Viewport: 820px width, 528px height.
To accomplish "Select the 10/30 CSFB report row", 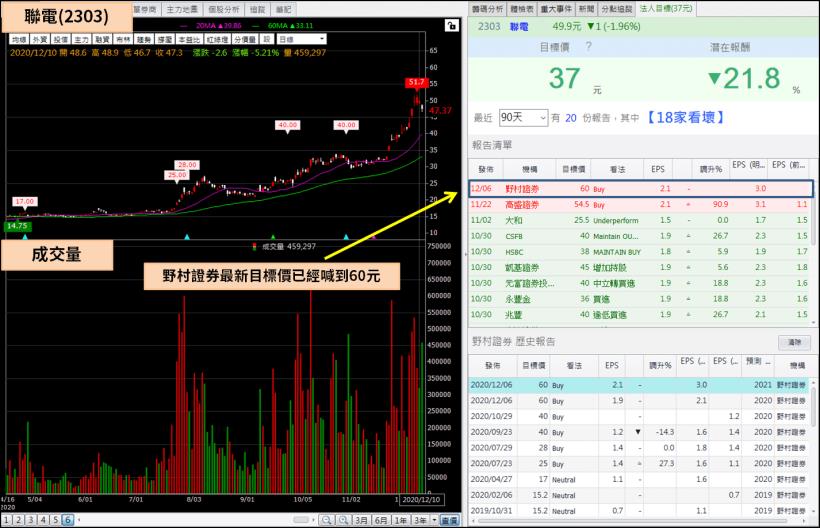I will click(641, 236).
